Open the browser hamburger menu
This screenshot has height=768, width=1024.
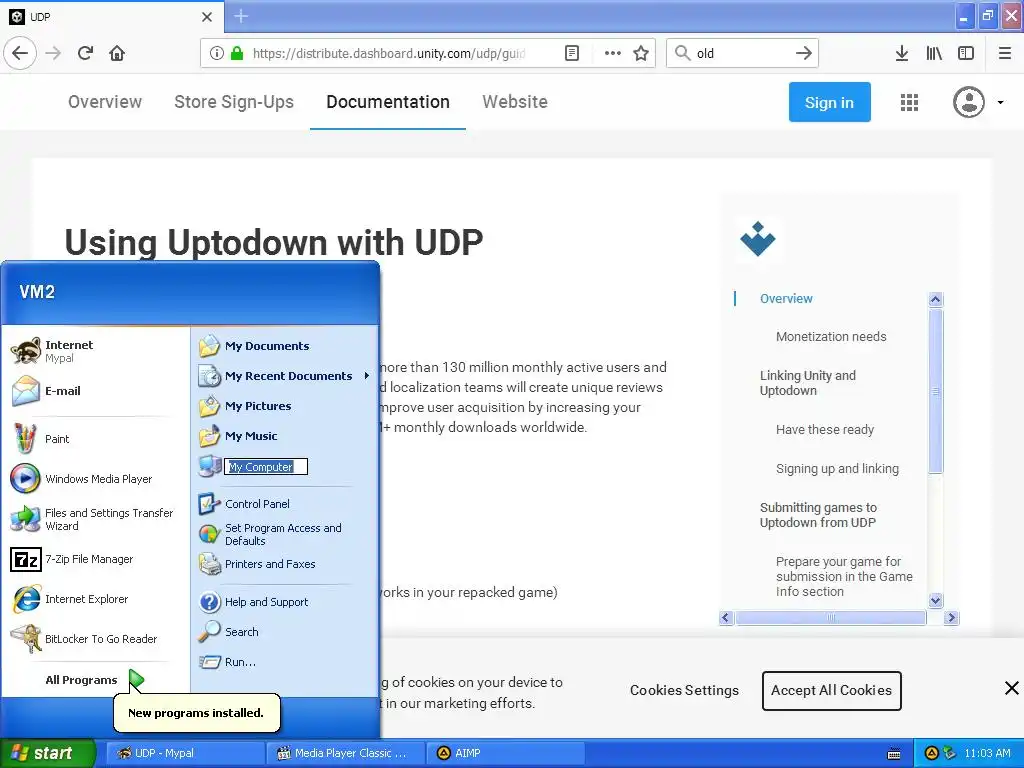[1004, 53]
